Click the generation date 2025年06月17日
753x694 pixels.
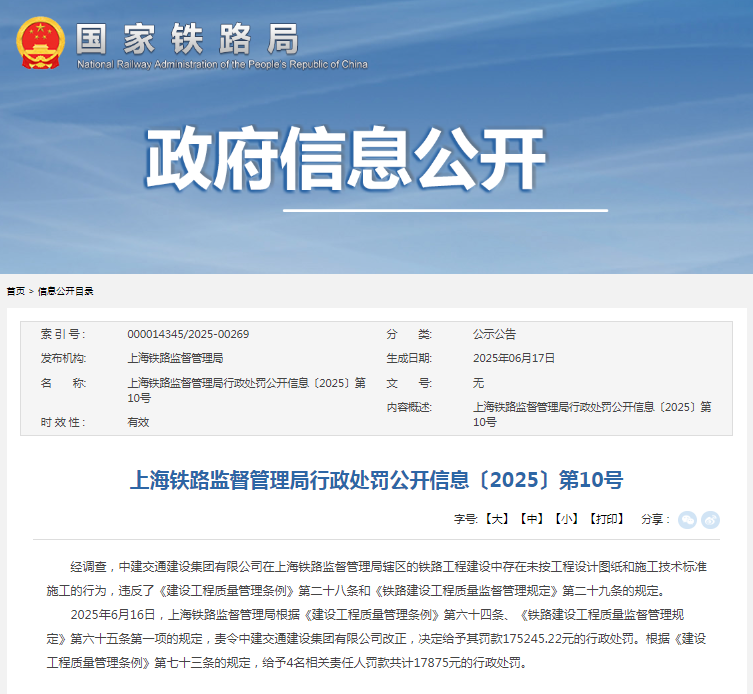[513, 358]
